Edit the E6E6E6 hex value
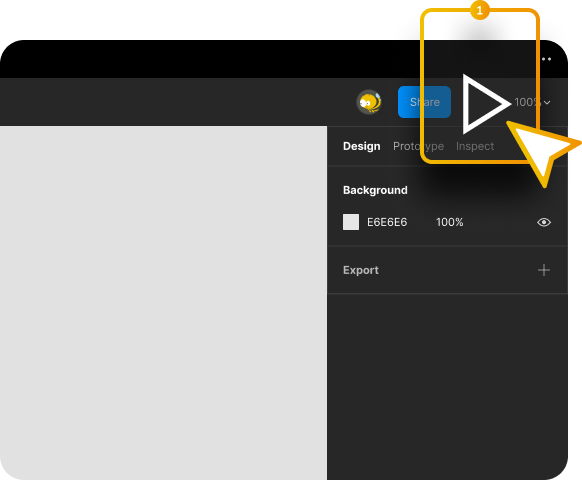 click(387, 222)
